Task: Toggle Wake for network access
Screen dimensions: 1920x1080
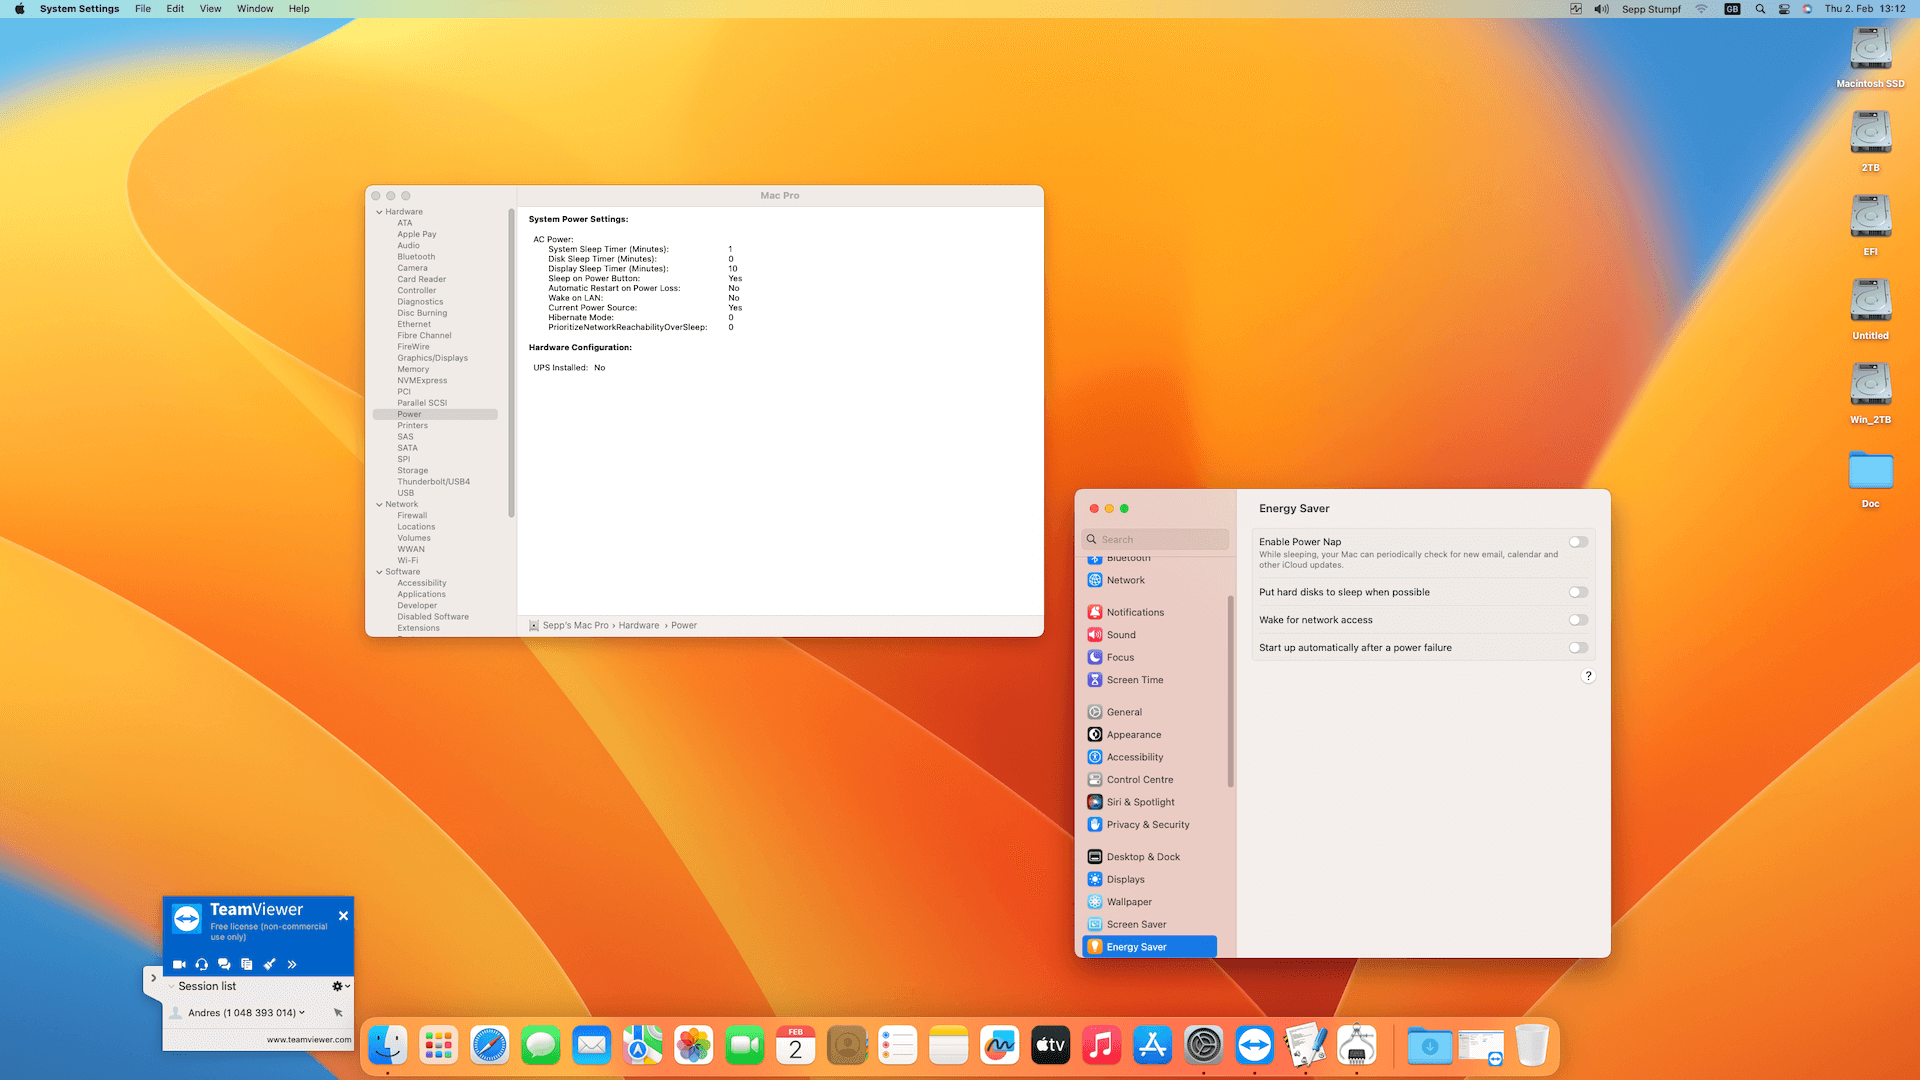Action: tap(1578, 620)
